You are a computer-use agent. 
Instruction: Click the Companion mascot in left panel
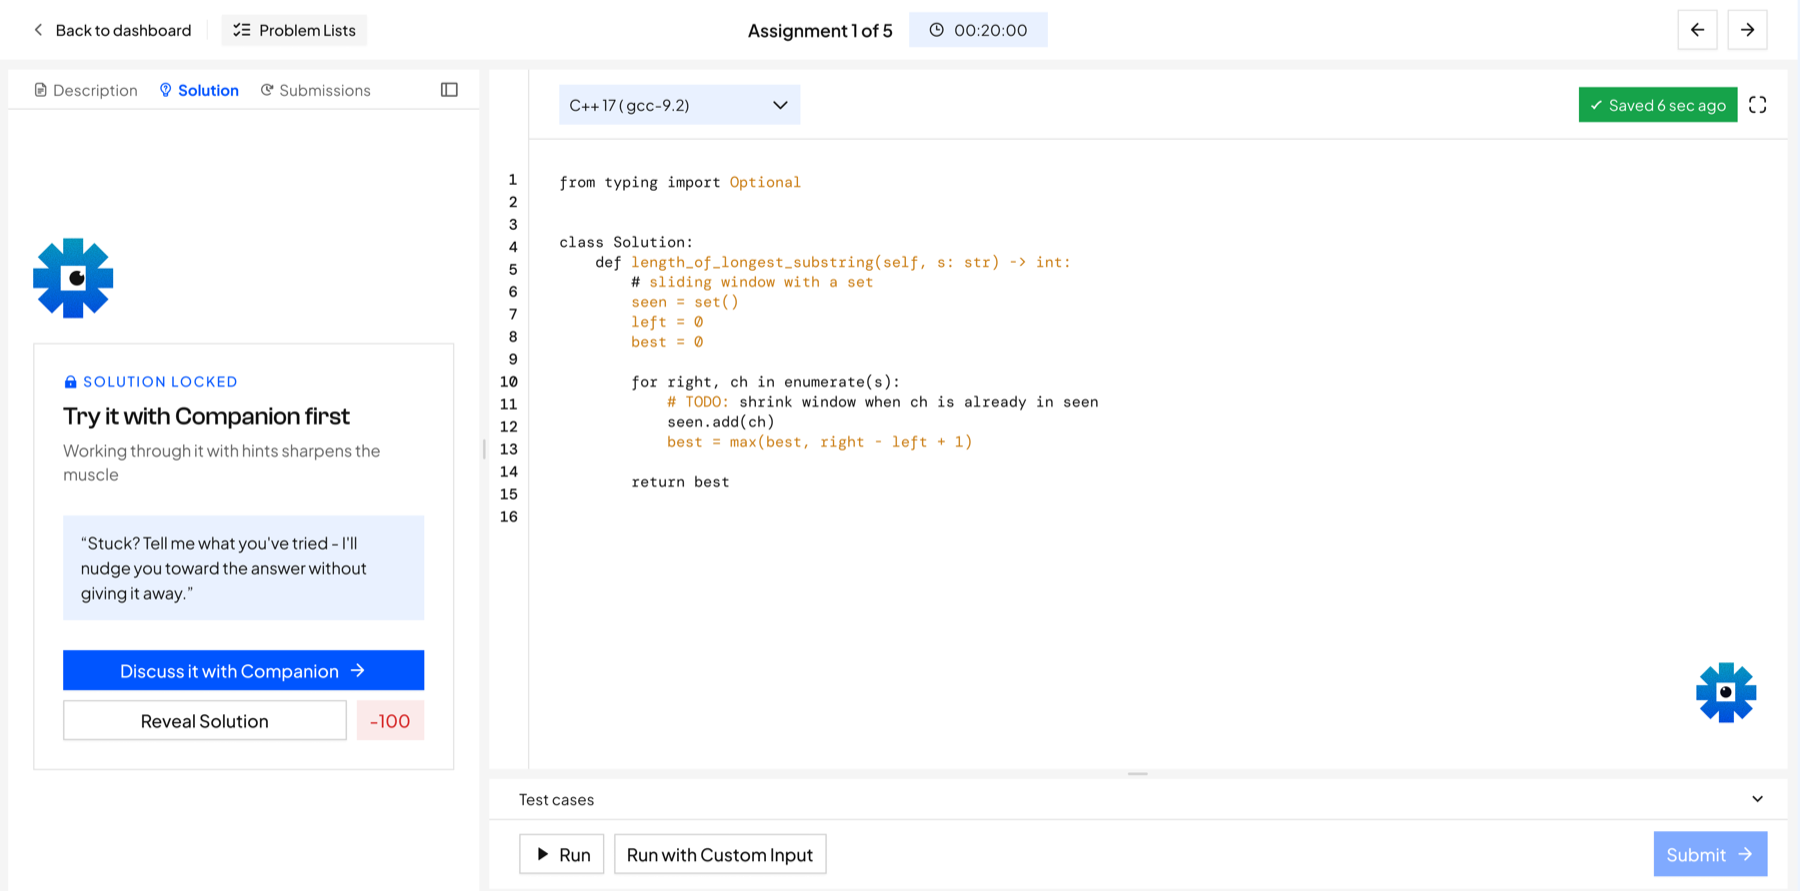coord(73,278)
